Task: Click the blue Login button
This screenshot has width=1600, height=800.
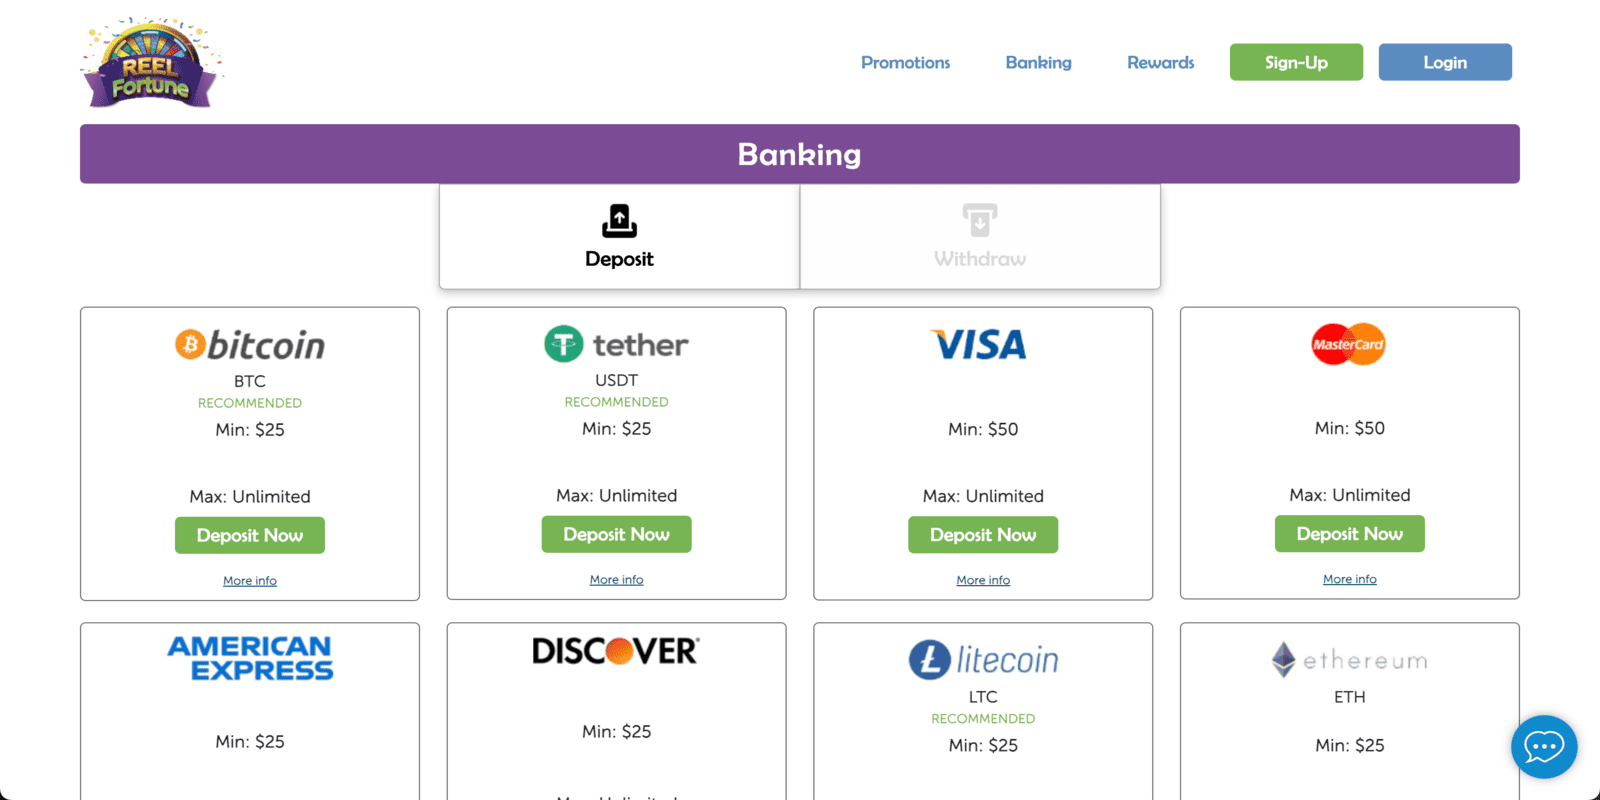Action: 1445,62
